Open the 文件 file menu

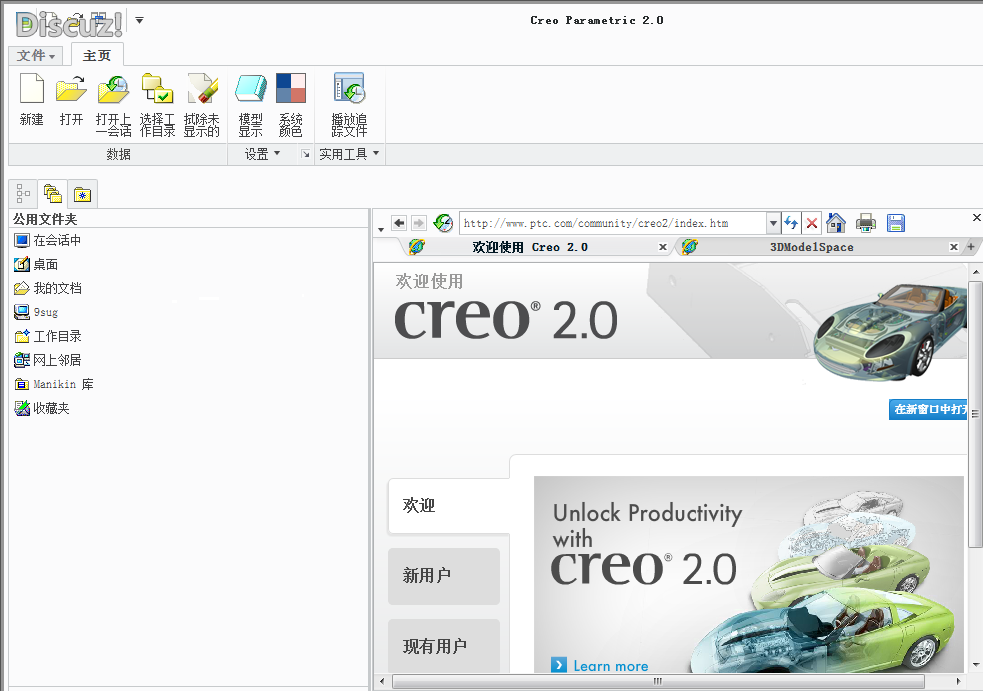coord(36,56)
